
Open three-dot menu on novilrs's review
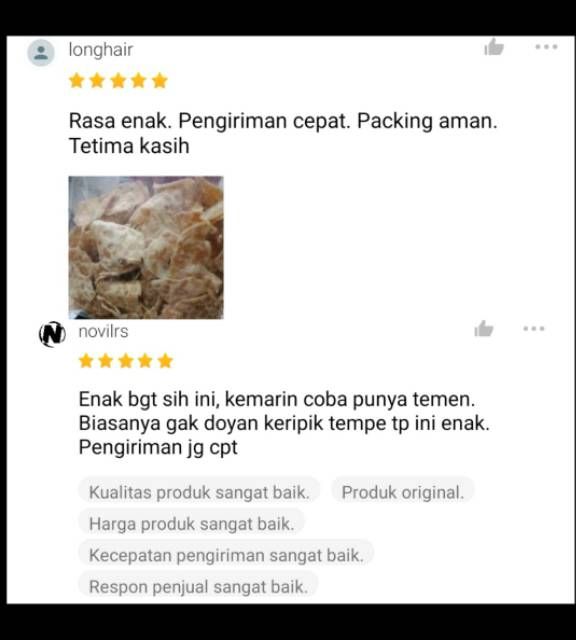tap(534, 329)
